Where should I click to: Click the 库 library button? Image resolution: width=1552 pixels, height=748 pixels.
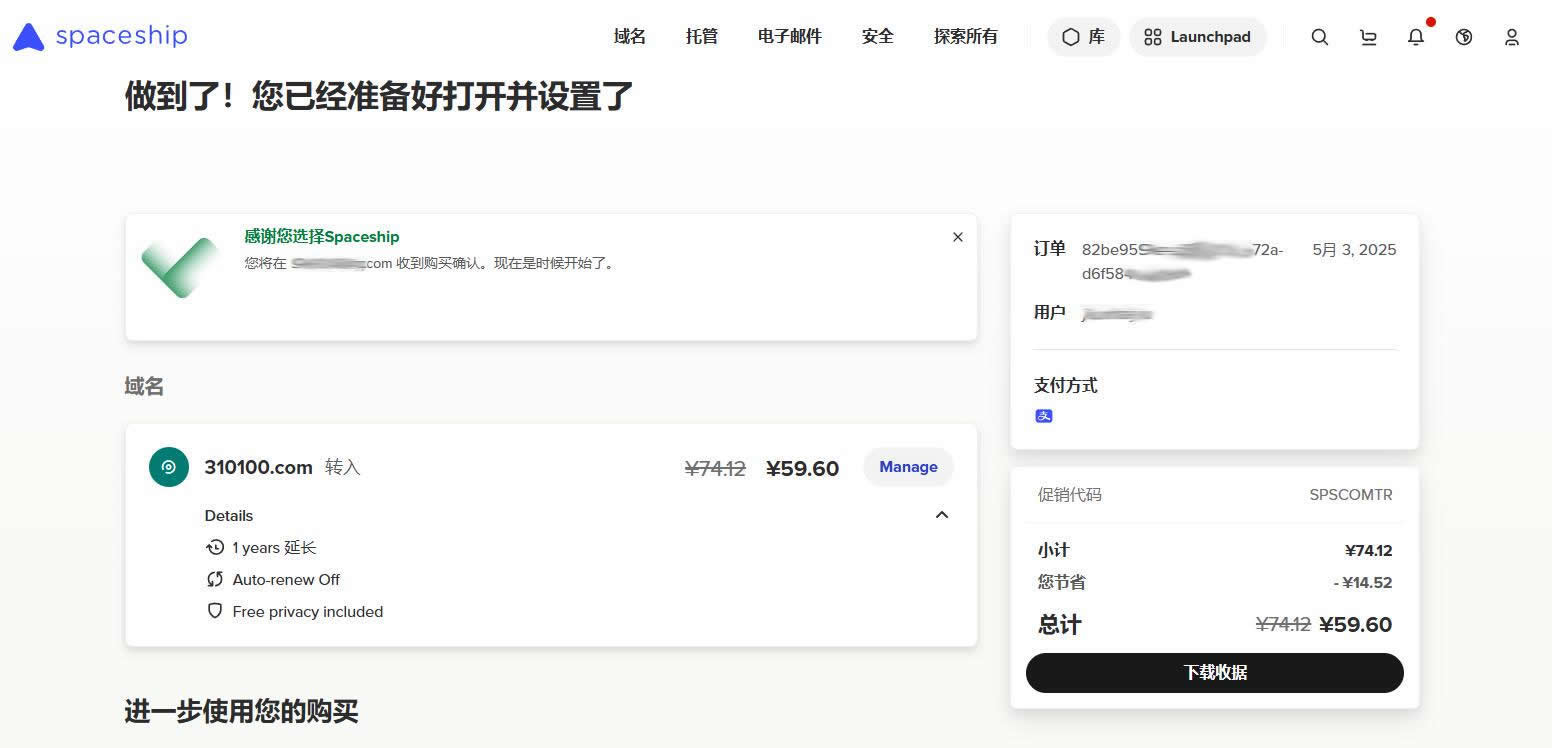[x=1084, y=37]
